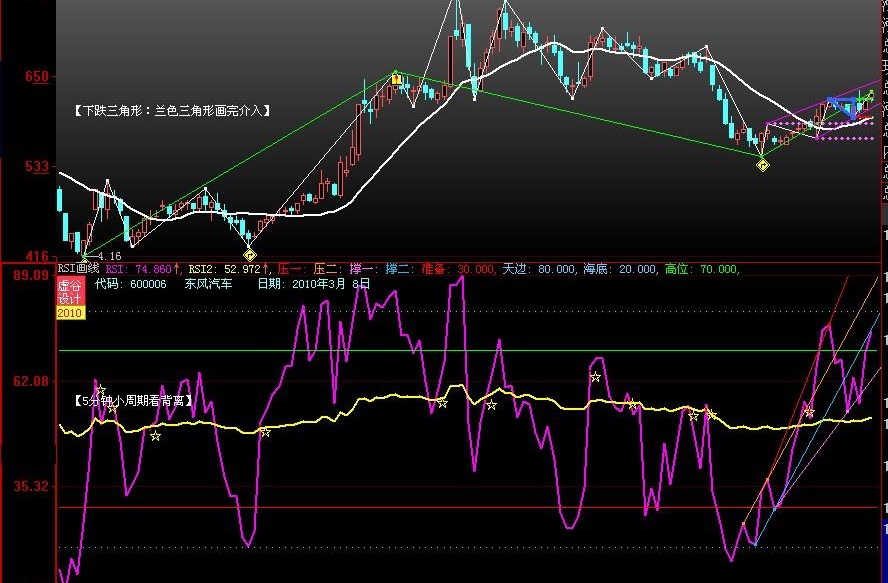
Task: Click the 【下跌三角形：兰色三角形画完介入】 annotation
Action: (172, 110)
